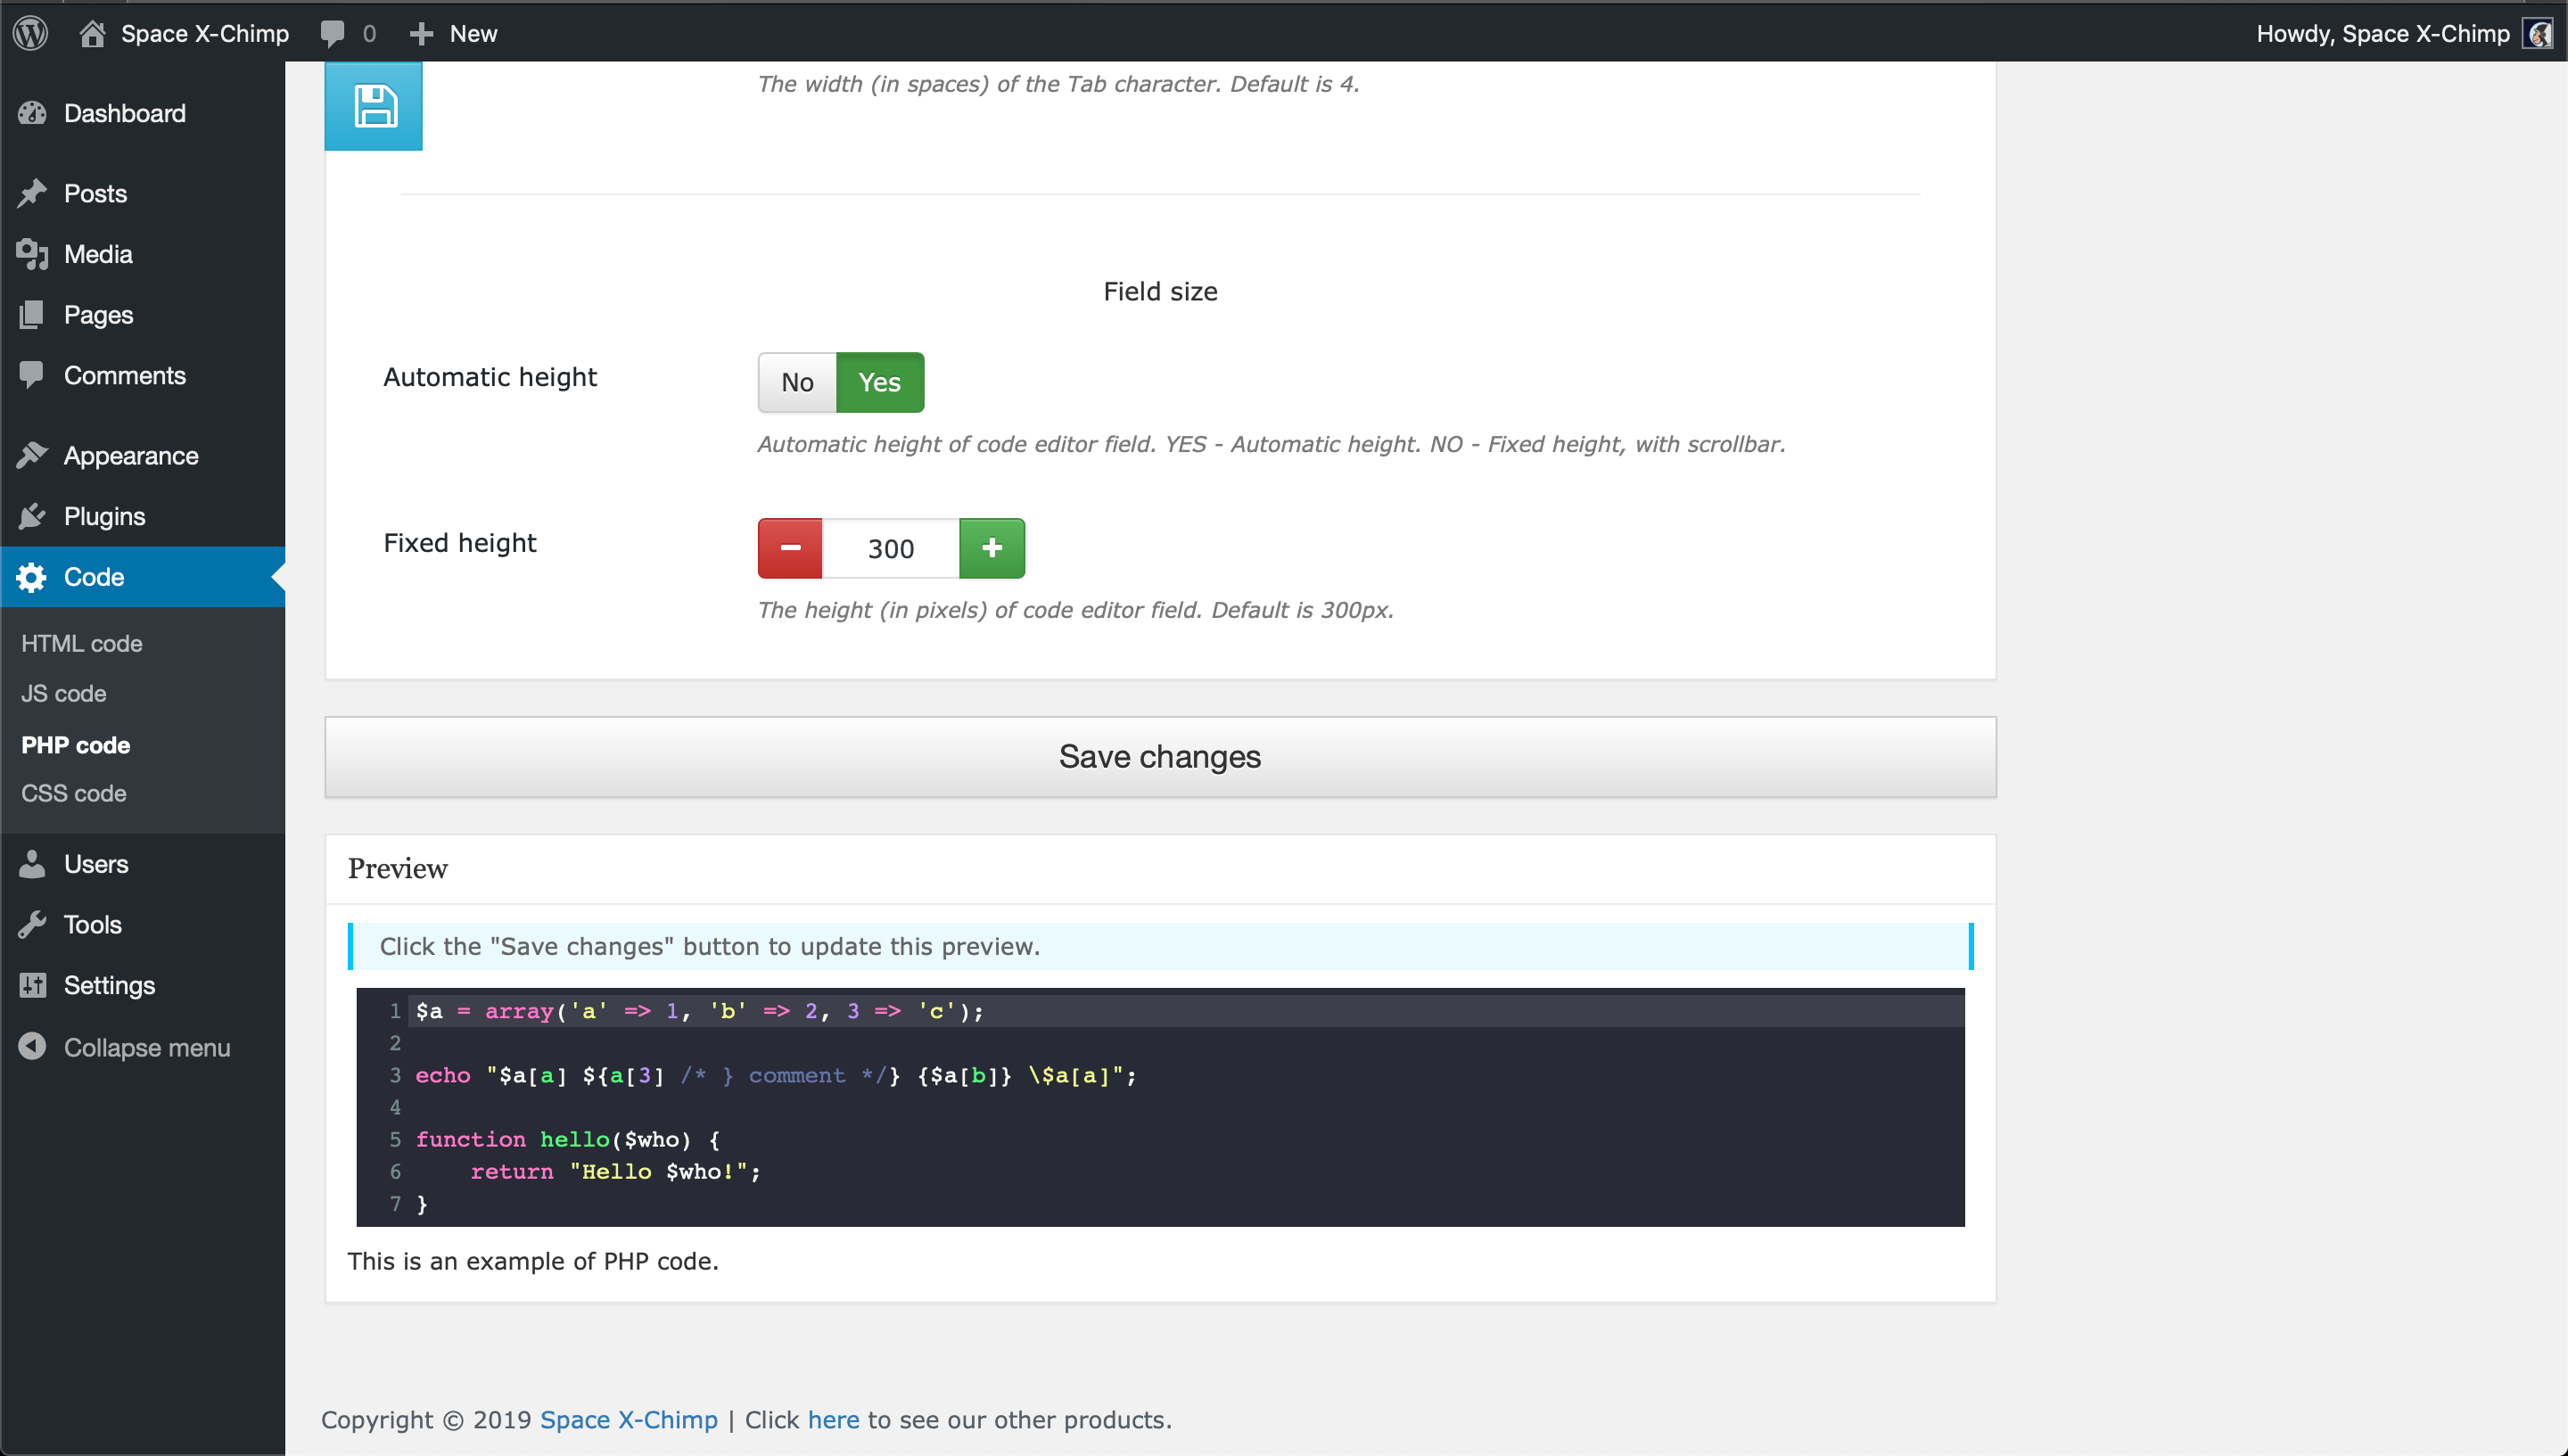Click the here hyperlink in footer
The image size is (2568, 1456).
pyautogui.click(x=835, y=1419)
